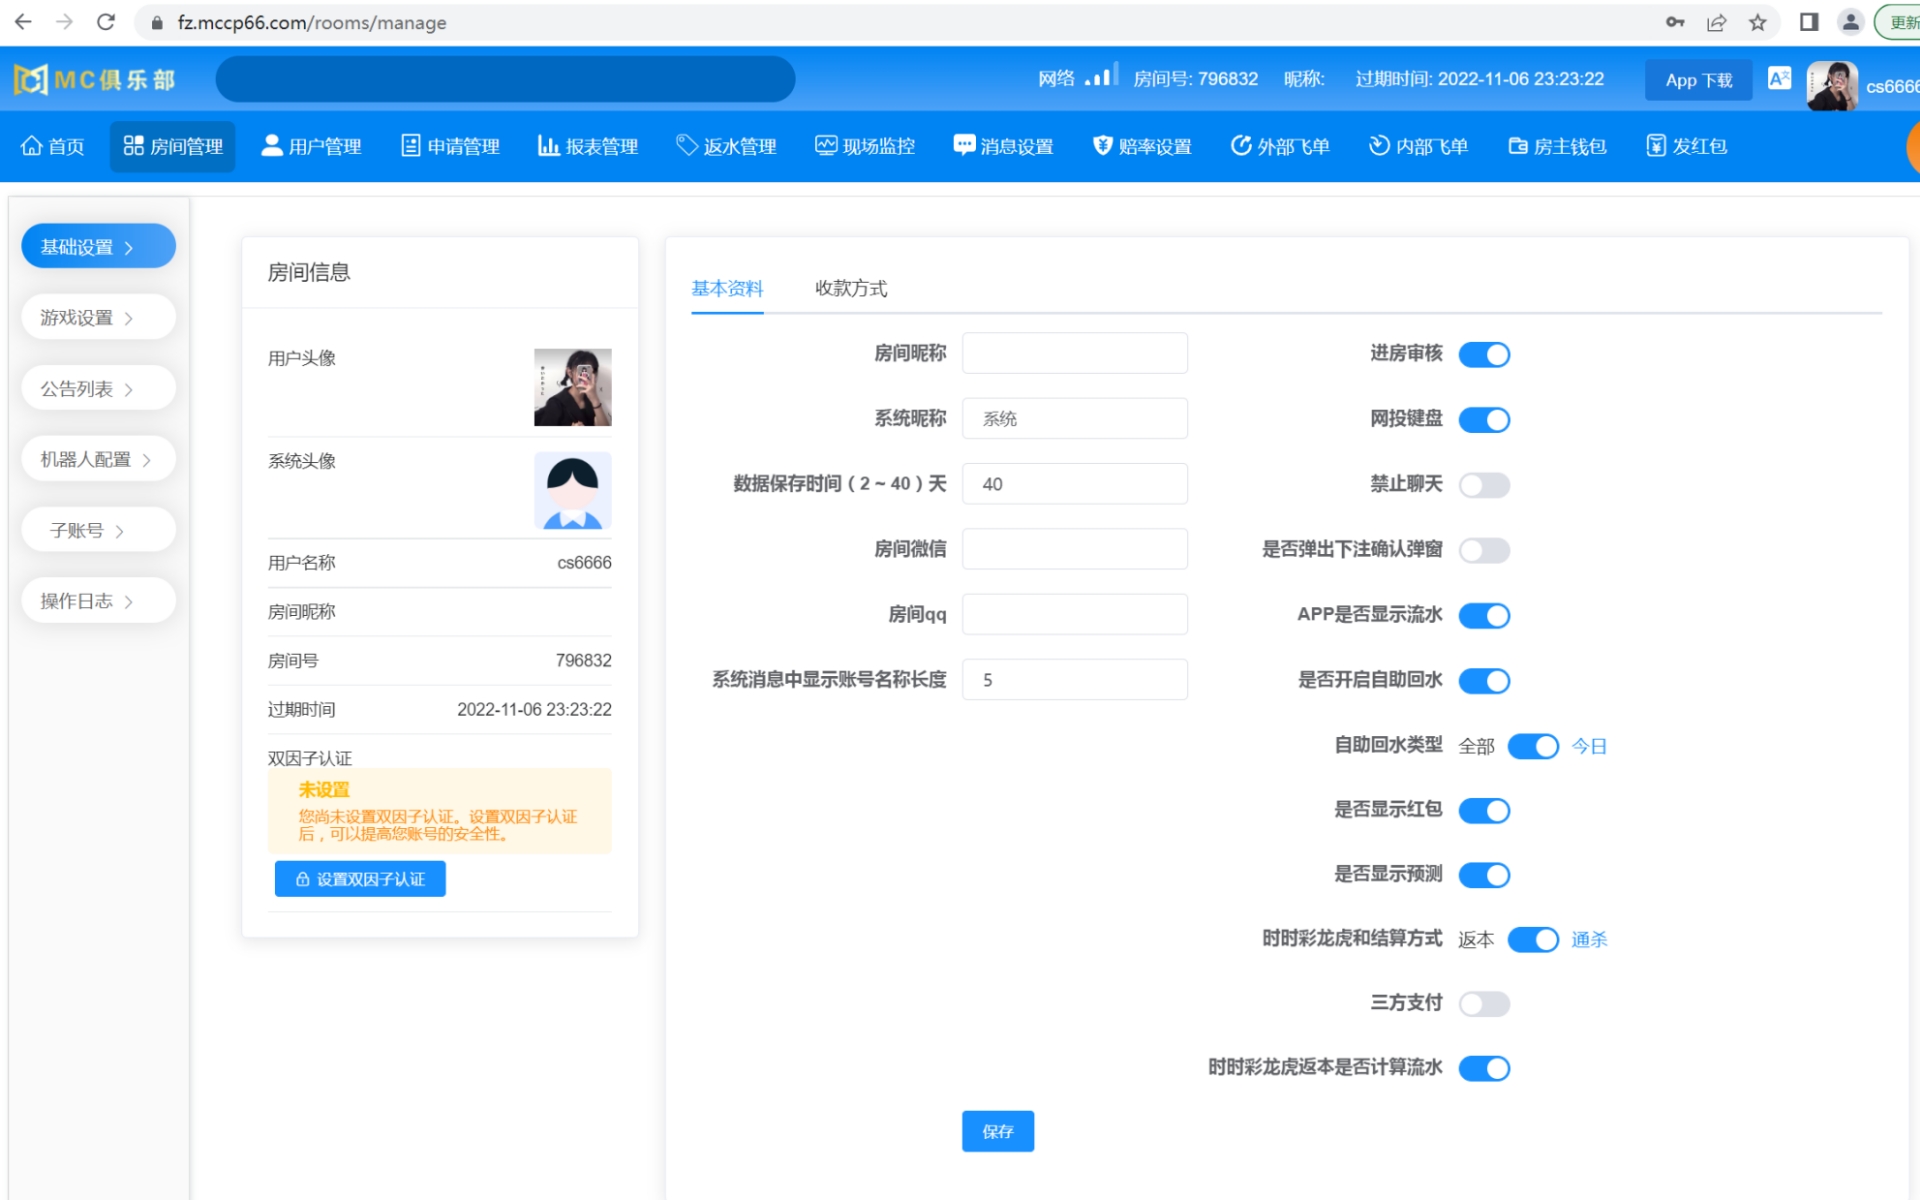
Task: Open 赔率设置 odds settings
Action: [x=1142, y=146]
